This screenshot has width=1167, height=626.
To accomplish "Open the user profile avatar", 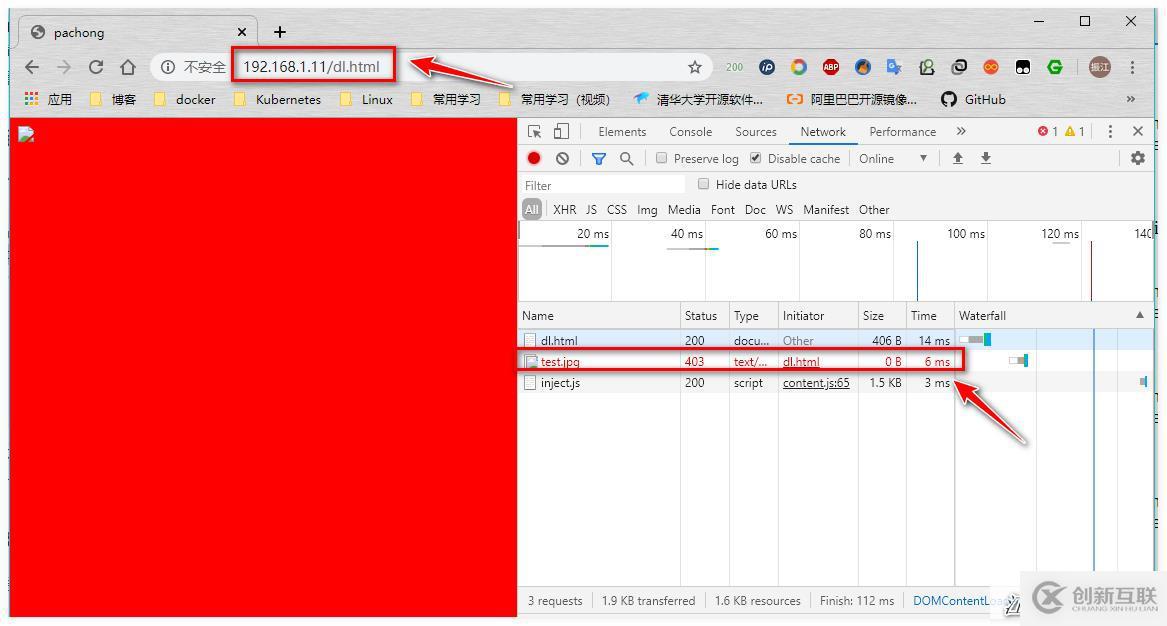I will (x=1099, y=67).
